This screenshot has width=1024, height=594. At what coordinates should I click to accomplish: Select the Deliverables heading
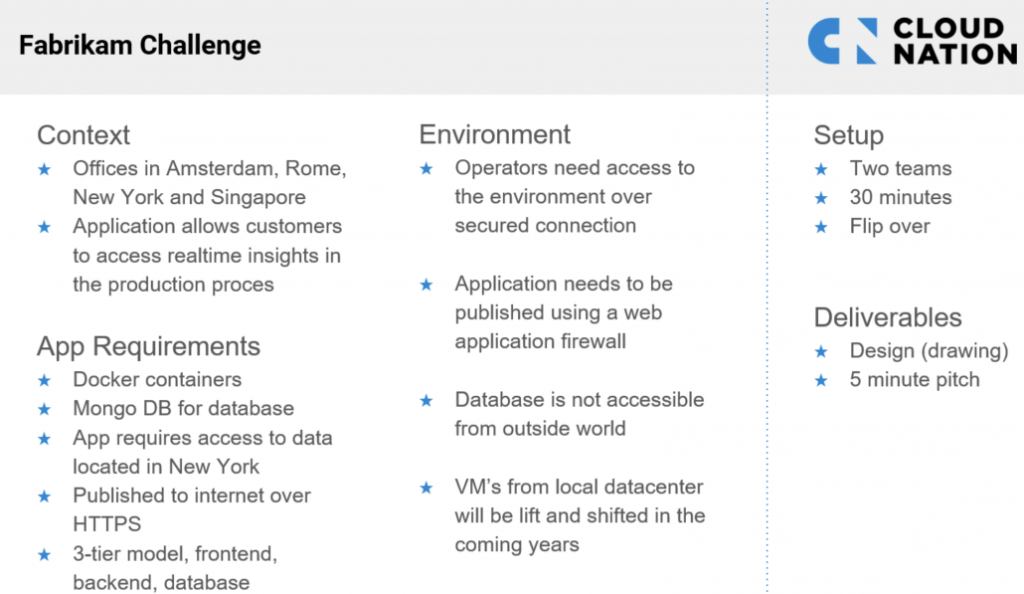tap(887, 318)
